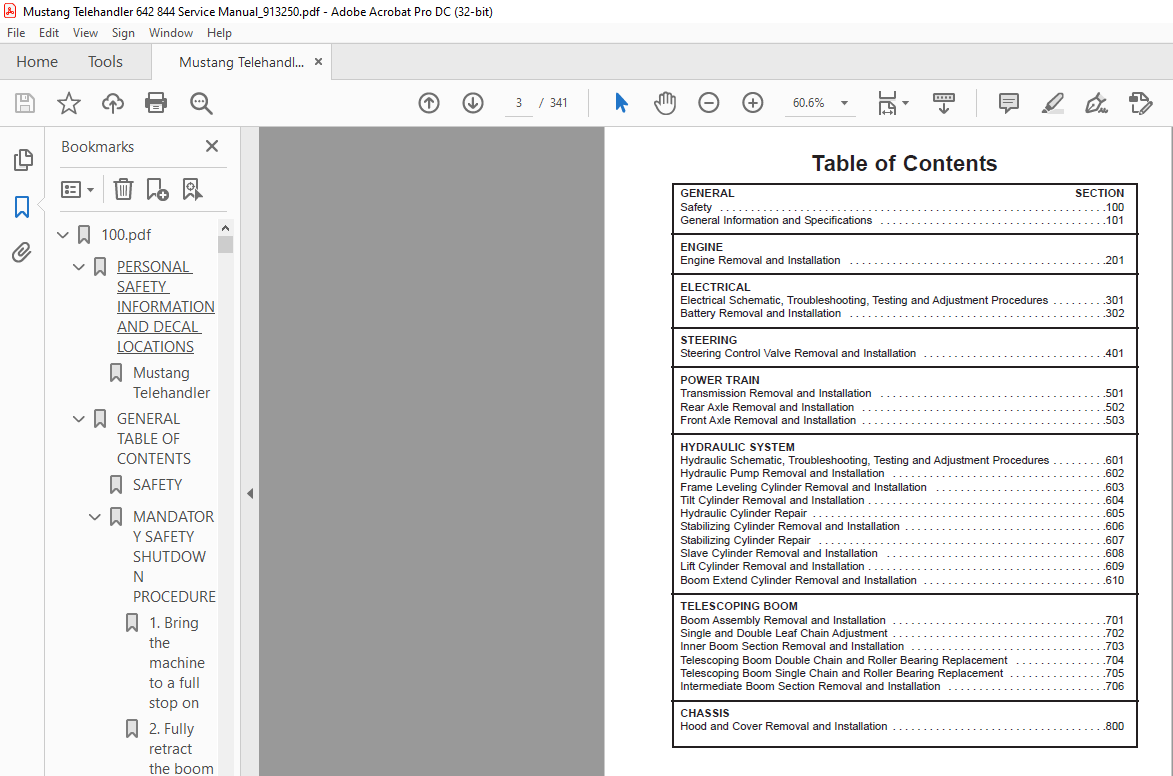Open the Help menu
Image resolution: width=1173 pixels, height=776 pixels.
tap(219, 33)
